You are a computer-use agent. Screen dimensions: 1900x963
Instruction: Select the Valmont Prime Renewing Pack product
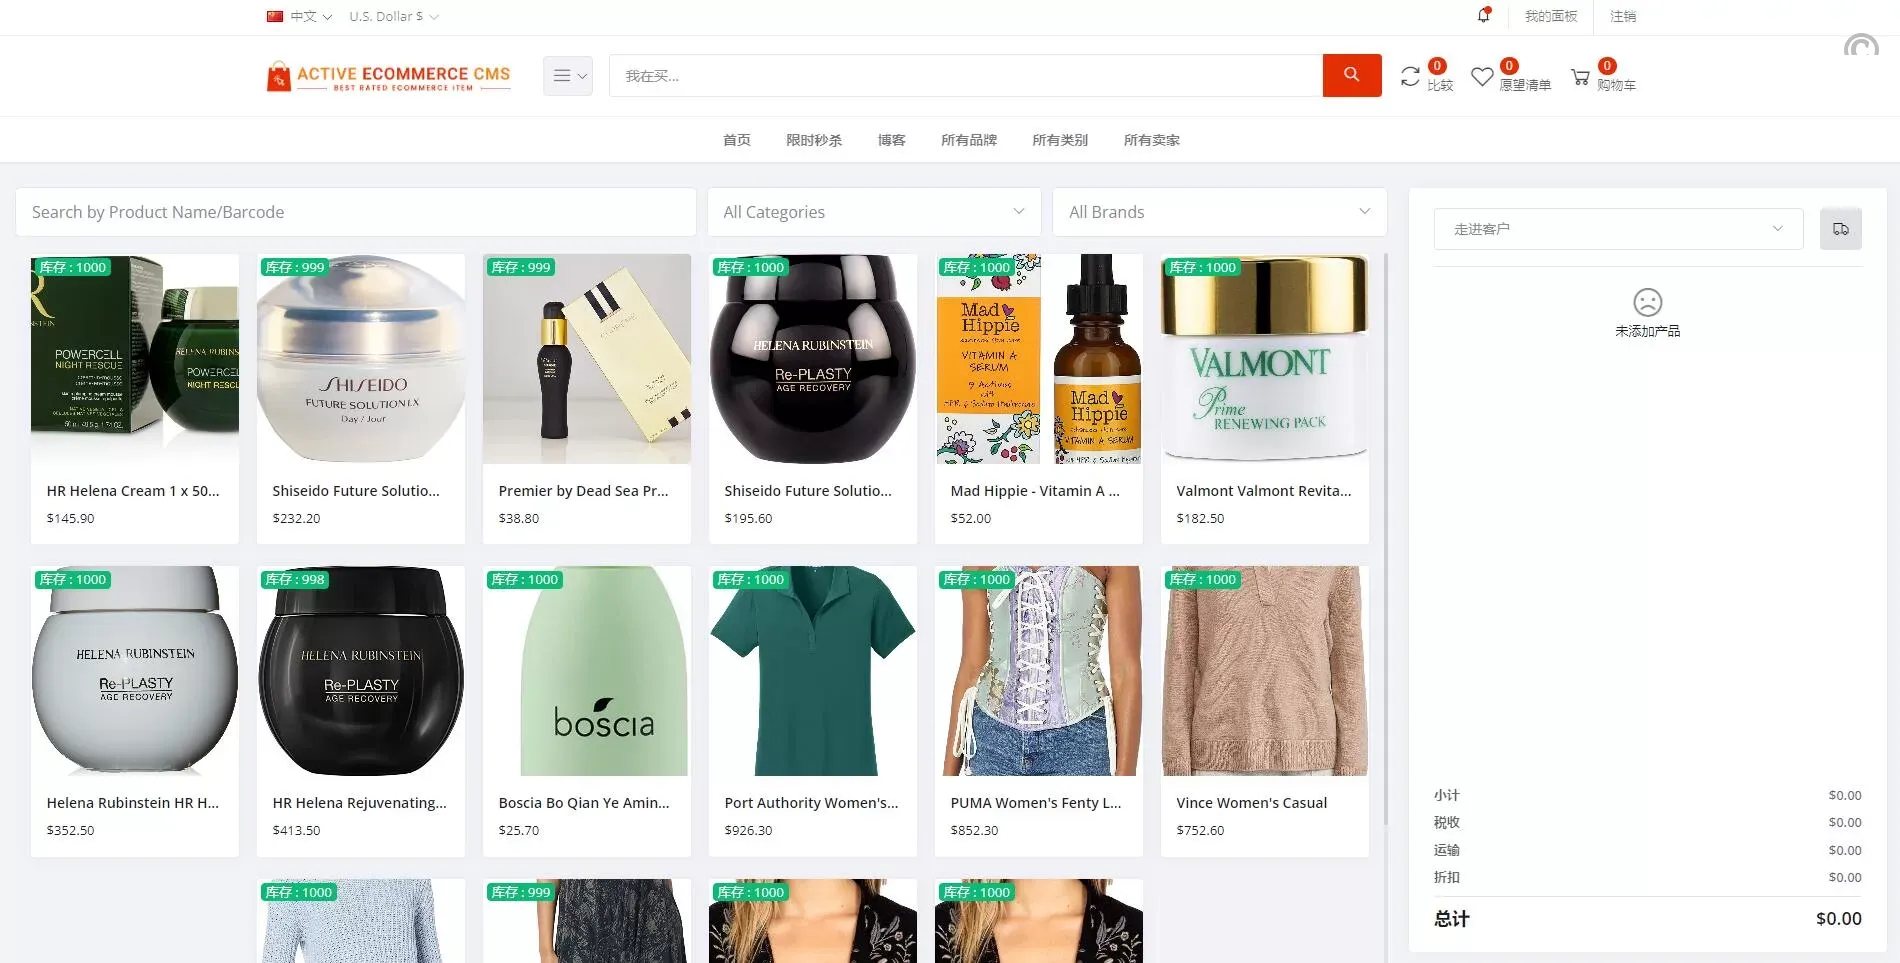point(1264,398)
